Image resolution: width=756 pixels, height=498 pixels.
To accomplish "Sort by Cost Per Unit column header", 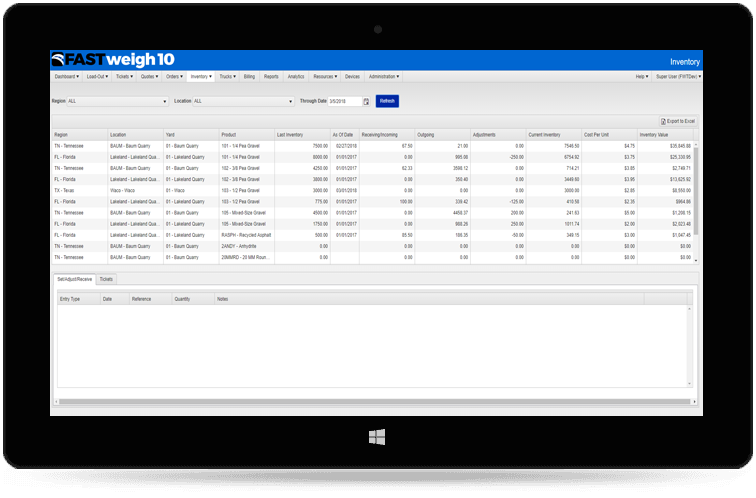I will pyautogui.click(x=609, y=135).
